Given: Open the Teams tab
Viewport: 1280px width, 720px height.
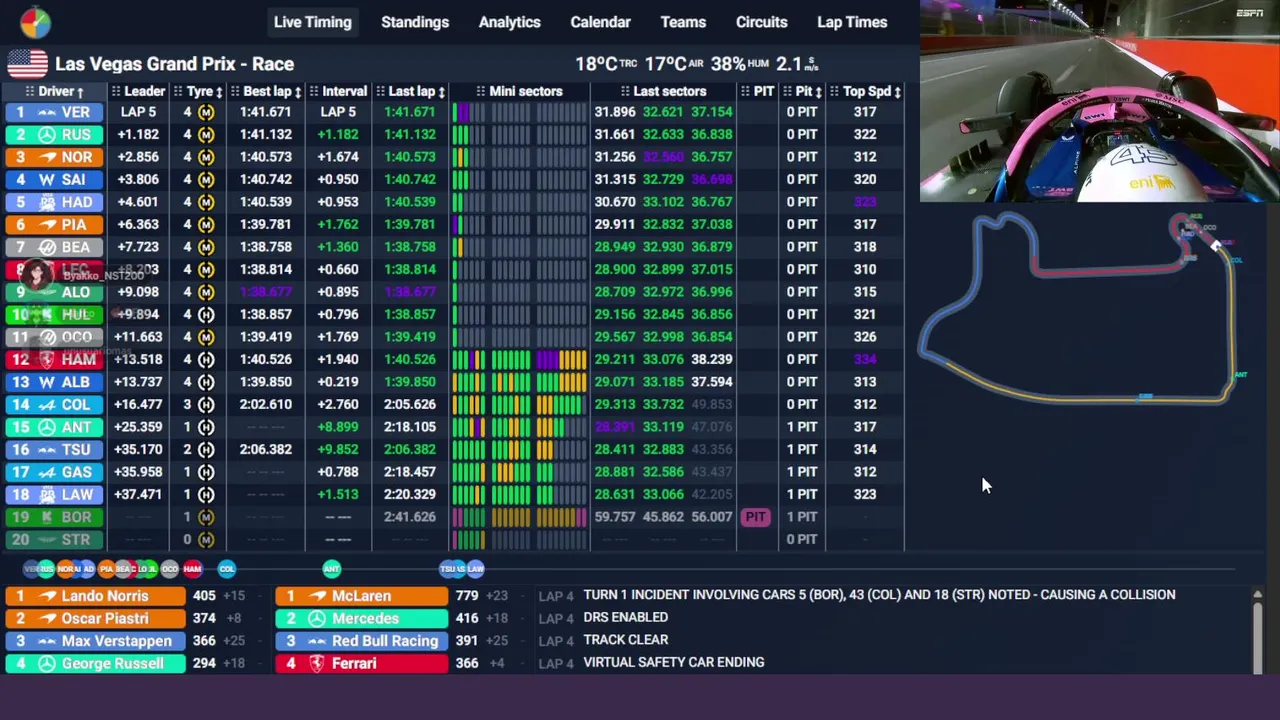Looking at the screenshot, I should click(683, 22).
